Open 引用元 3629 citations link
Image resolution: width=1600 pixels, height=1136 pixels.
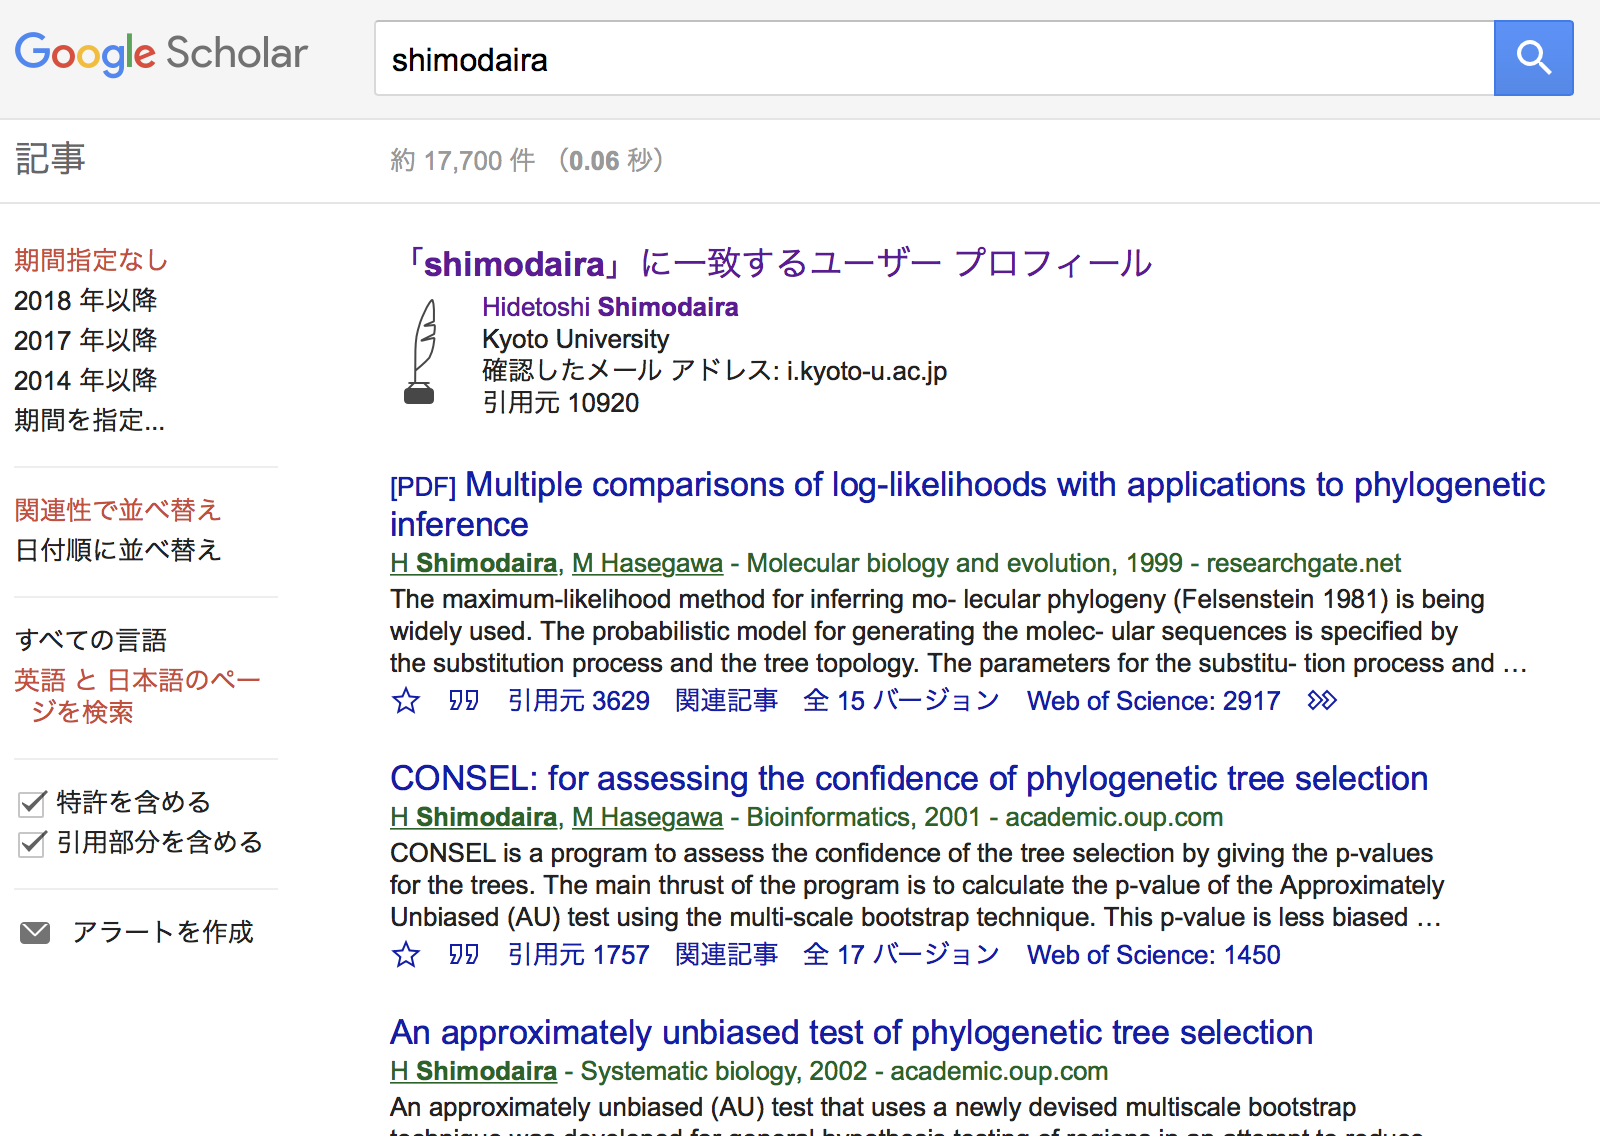click(x=579, y=701)
